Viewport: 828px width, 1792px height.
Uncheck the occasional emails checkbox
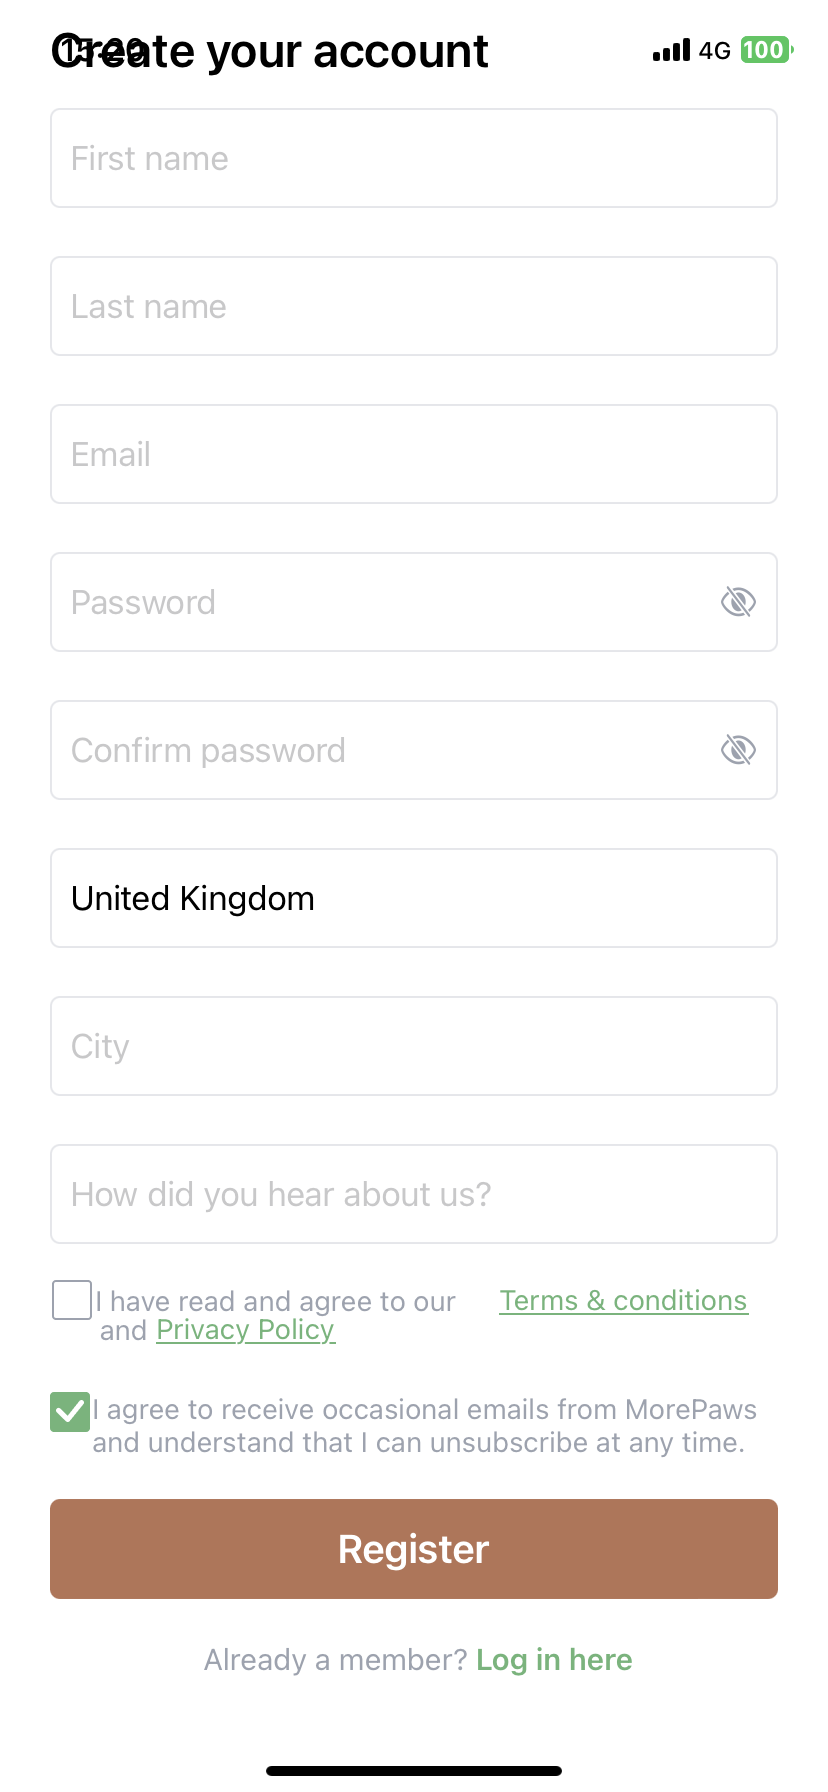[70, 1412]
